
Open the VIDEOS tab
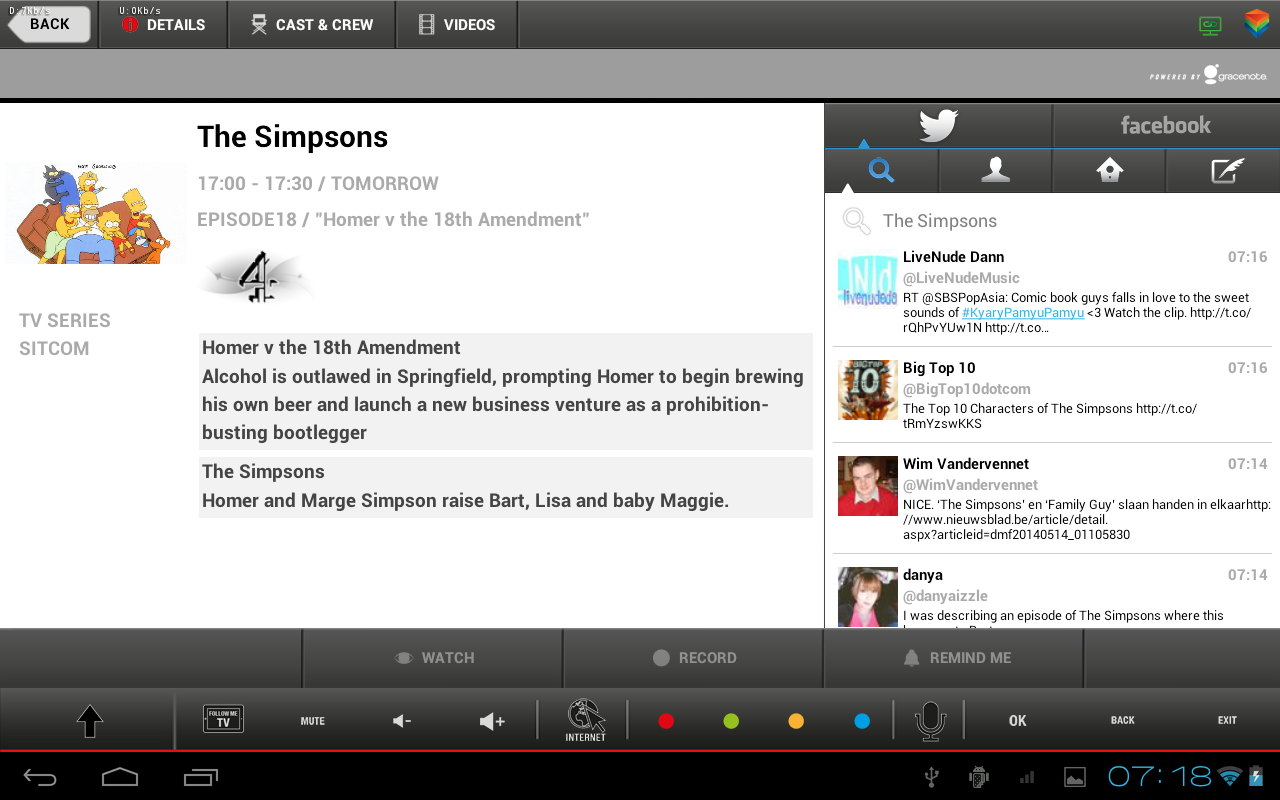(x=457, y=25)
